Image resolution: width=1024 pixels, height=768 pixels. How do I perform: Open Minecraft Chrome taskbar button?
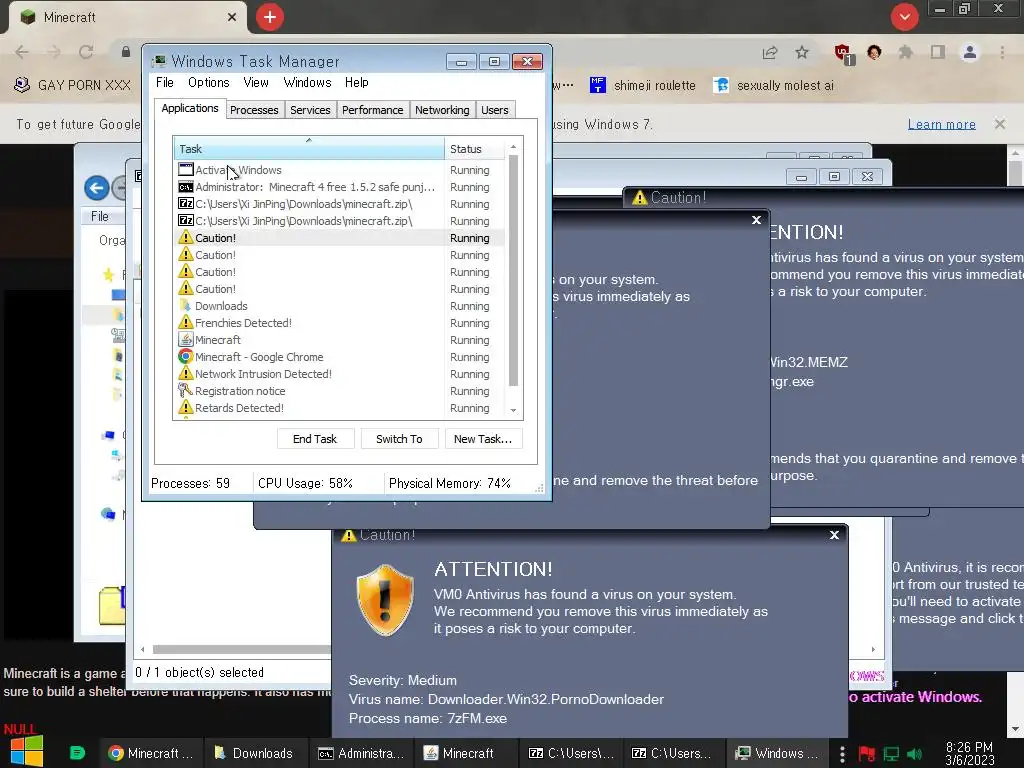(x=152, y=753)
